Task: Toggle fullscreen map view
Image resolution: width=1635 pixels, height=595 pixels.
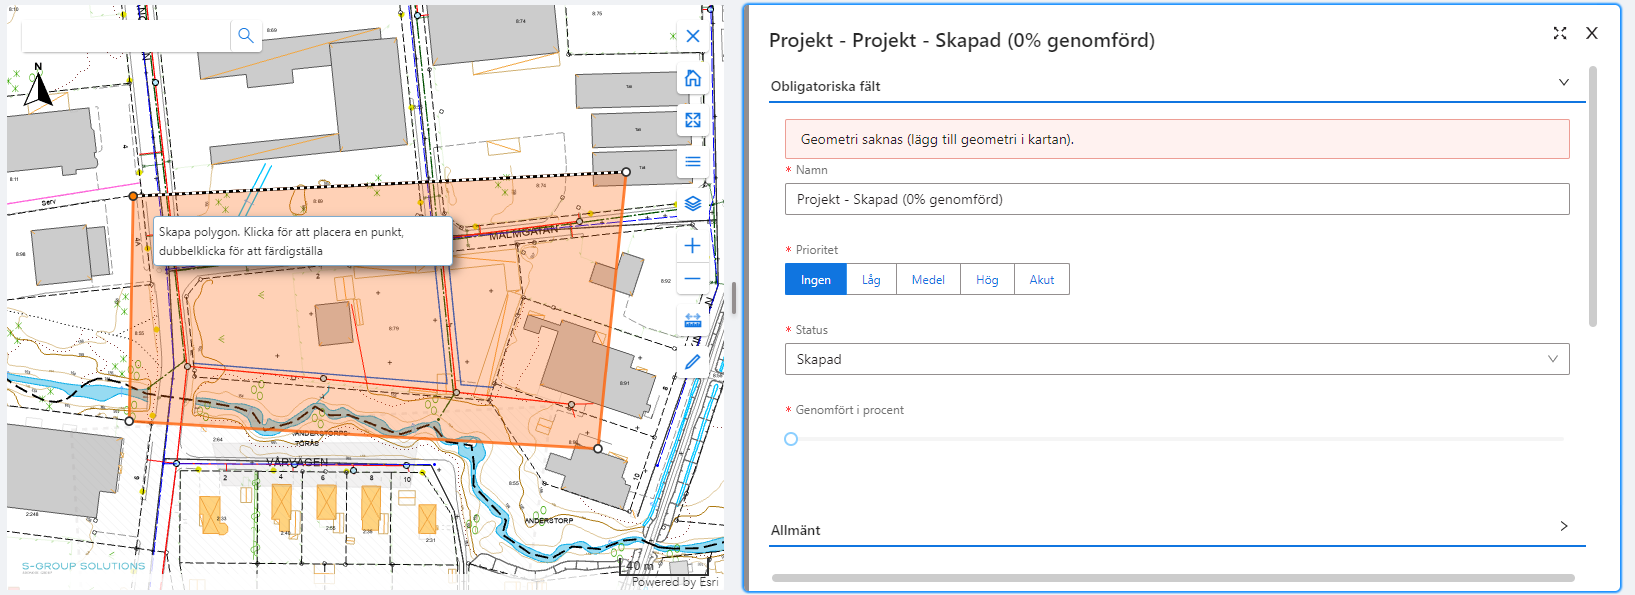Action: 692,120
